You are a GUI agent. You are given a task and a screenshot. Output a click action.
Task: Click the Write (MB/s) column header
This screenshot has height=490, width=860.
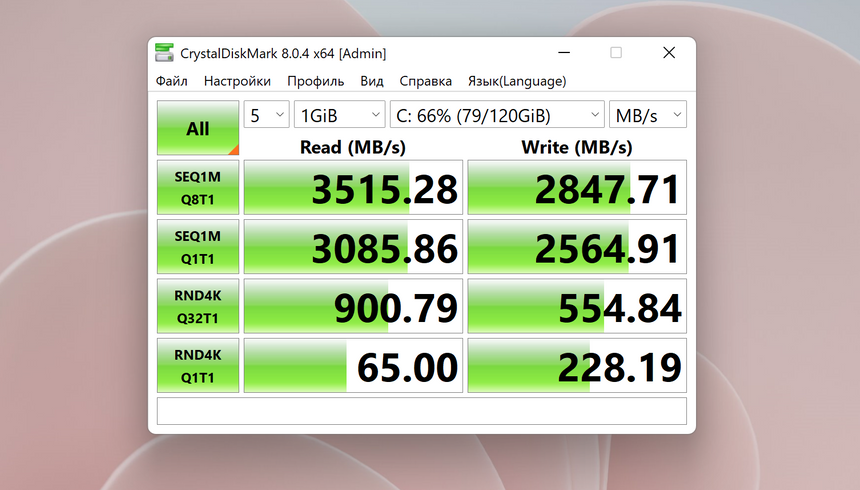(577, 147)
